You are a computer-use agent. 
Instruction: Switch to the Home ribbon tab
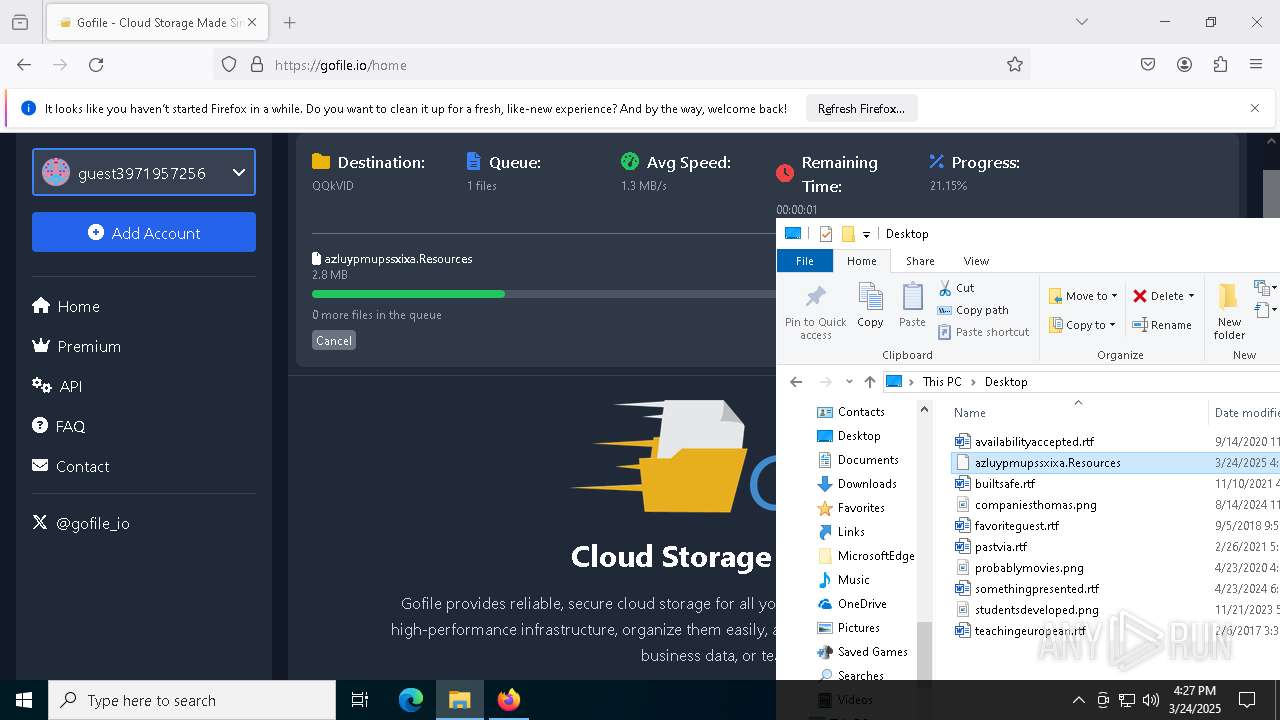coord(861,261)
